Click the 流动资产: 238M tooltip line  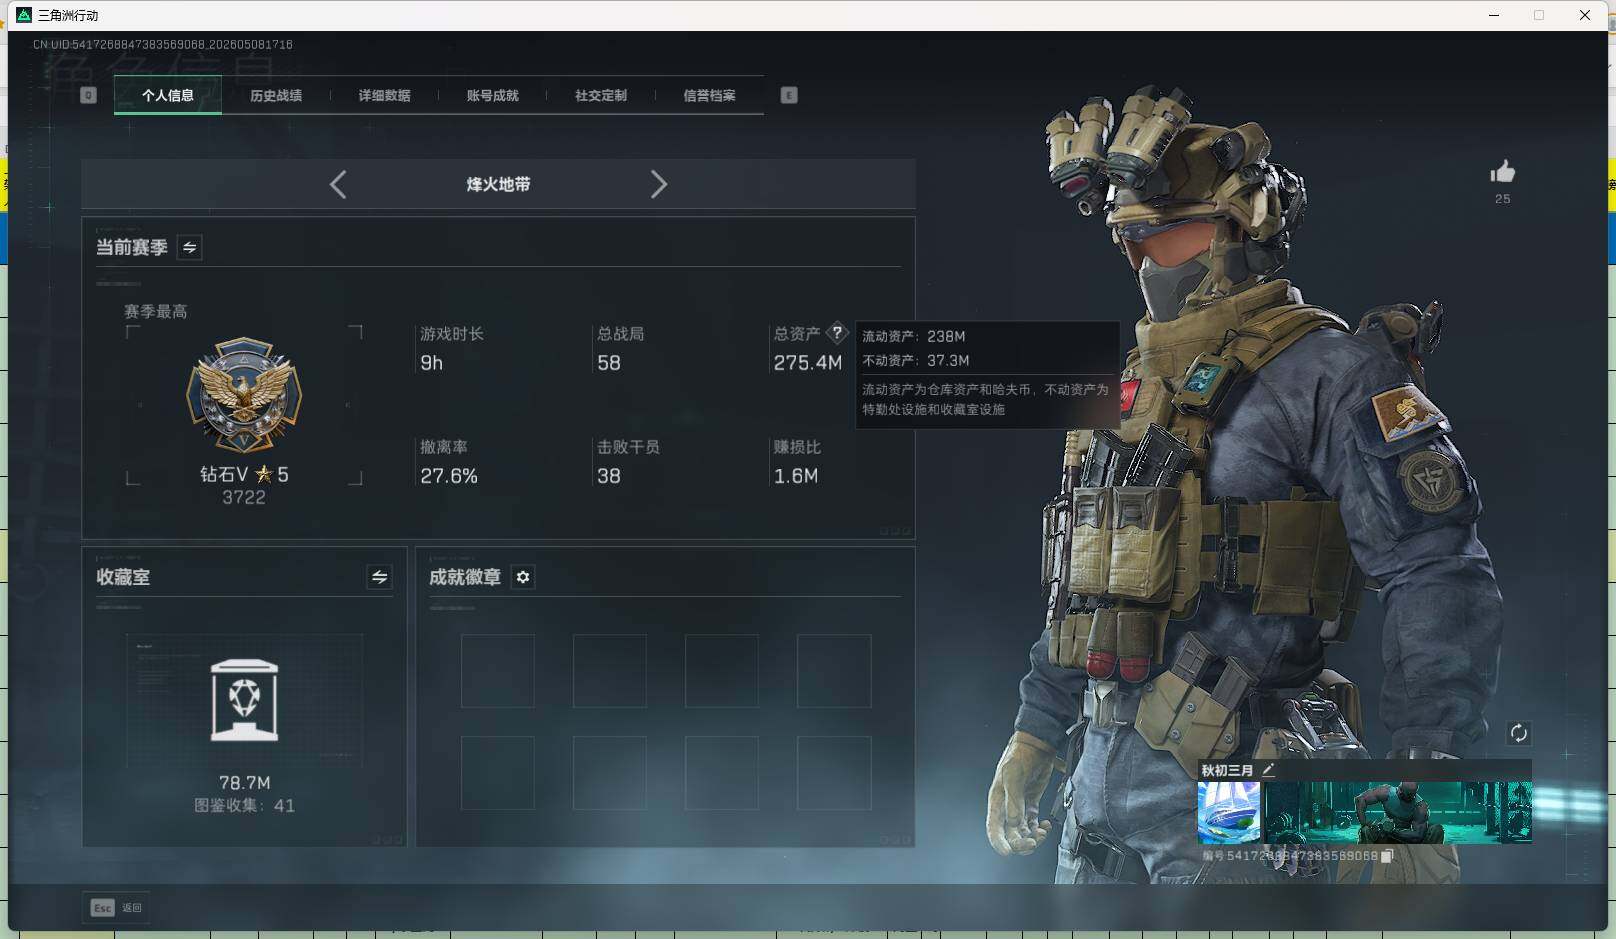pos(914,336)
